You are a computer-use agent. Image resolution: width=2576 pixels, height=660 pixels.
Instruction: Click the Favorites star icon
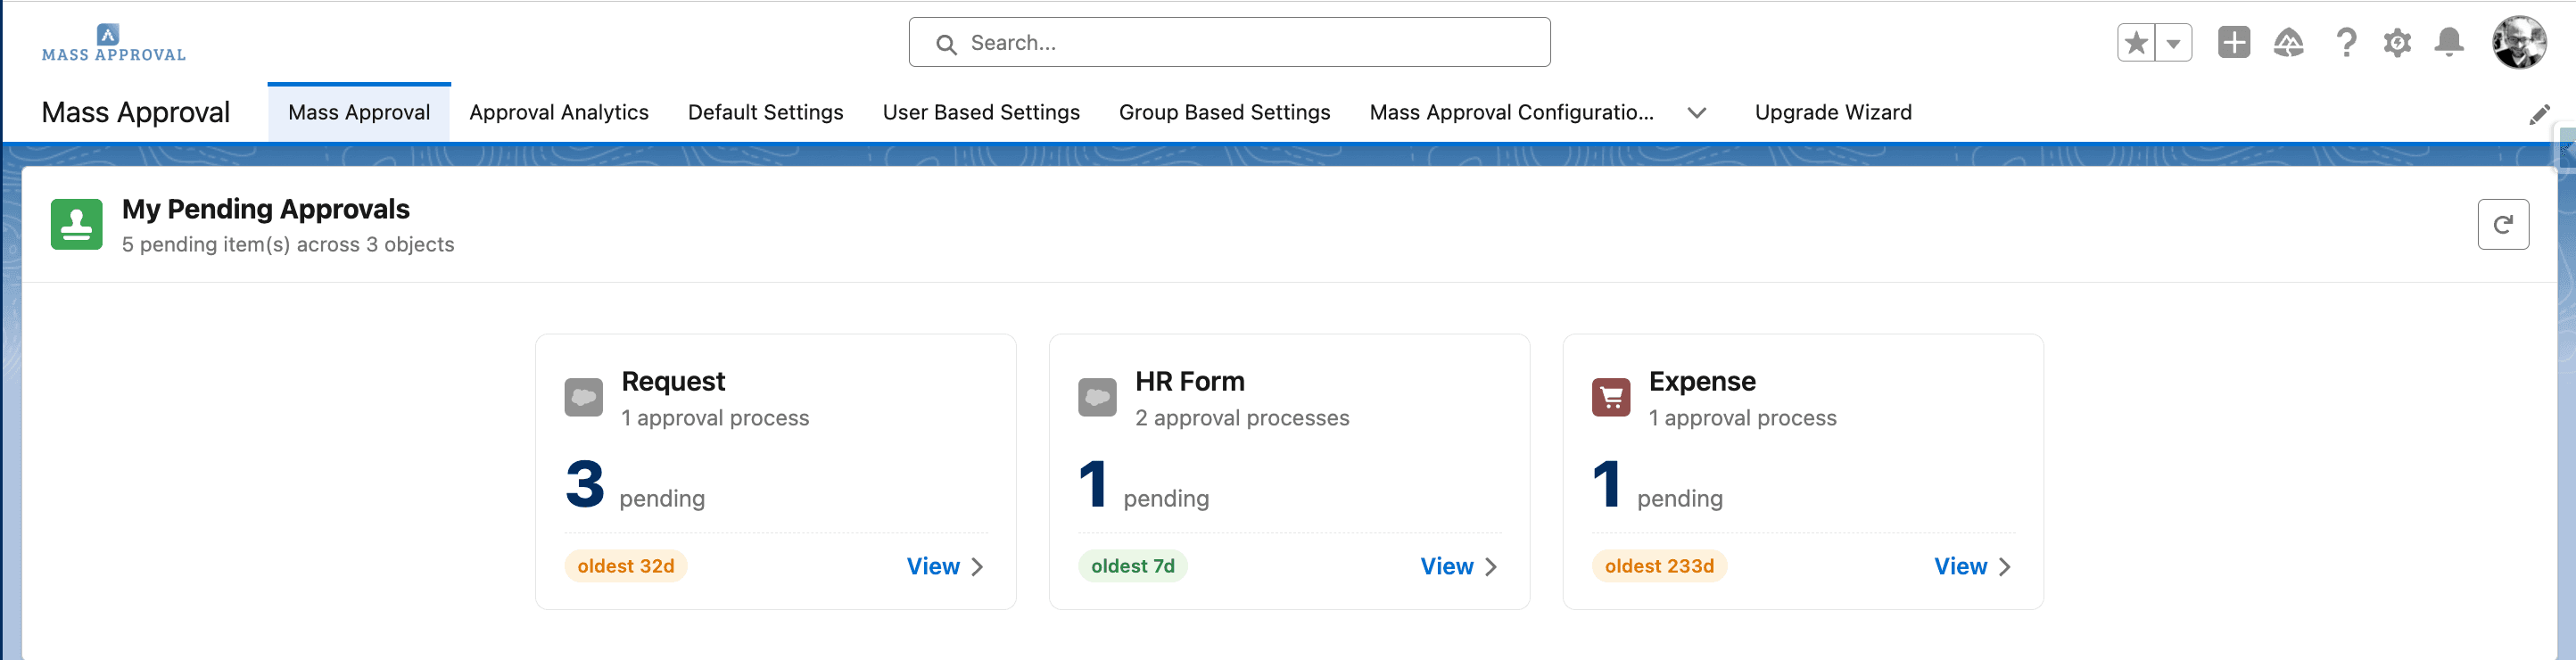(x=2136, y=43)
